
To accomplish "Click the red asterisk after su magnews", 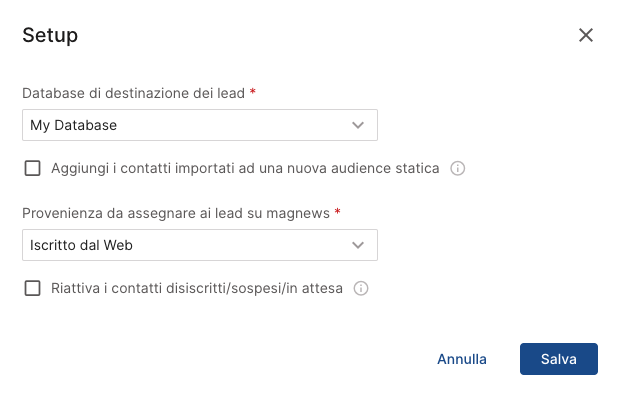I will tap(337, 212).
